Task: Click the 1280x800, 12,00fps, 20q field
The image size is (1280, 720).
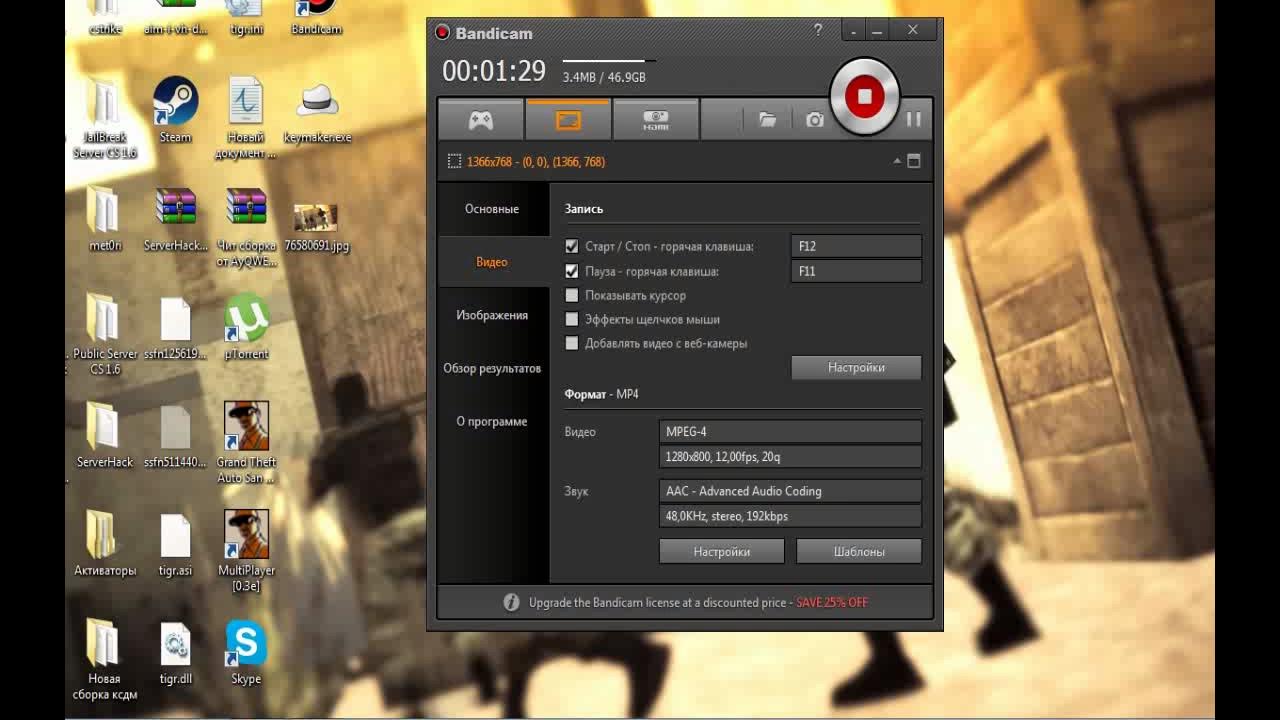Action: [x=790, y=457]
